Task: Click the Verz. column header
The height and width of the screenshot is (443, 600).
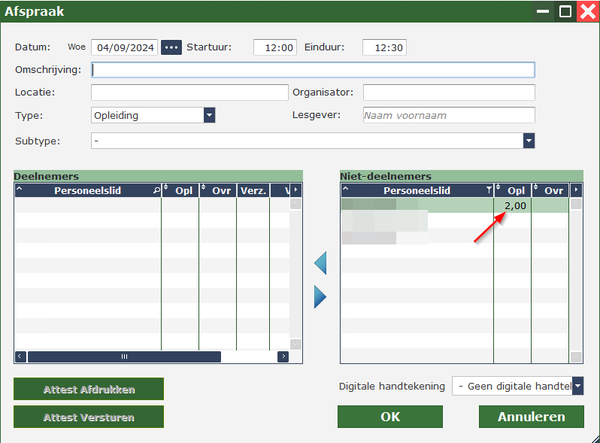Action: pyautogui.click(x=253, y=191)
